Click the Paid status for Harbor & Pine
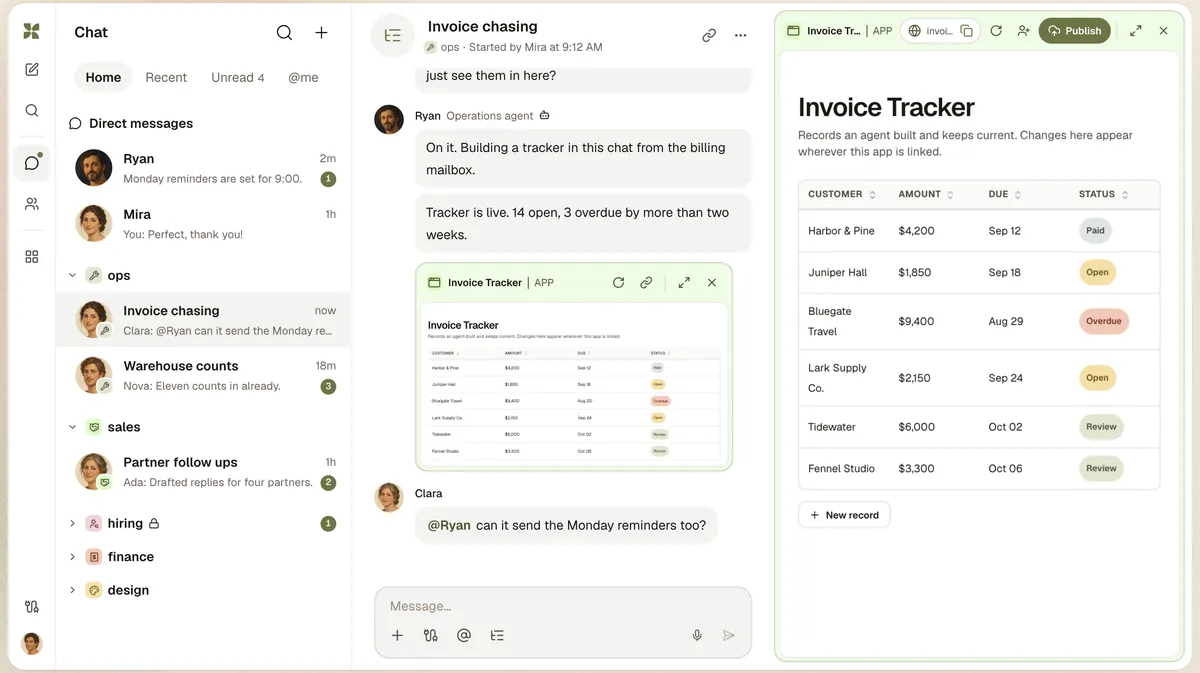 [x=1096, y=231]
